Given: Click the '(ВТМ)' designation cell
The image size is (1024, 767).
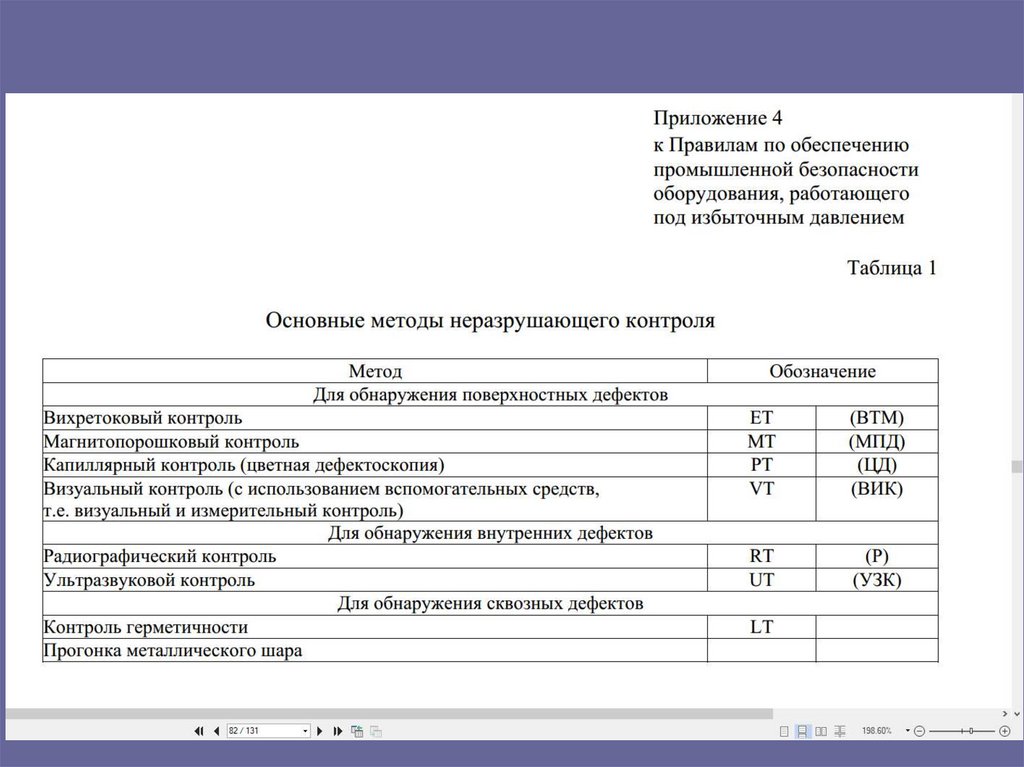Looking at the screenshot, I should [877, 417].
